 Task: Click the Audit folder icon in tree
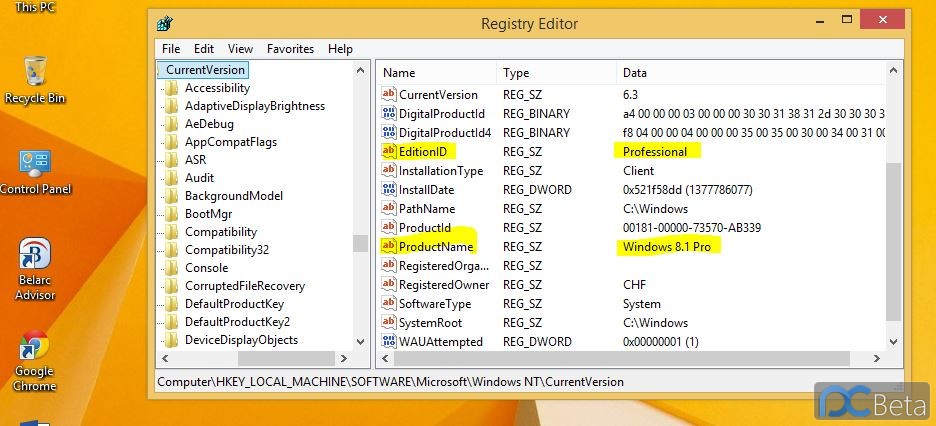click(171, 178)
